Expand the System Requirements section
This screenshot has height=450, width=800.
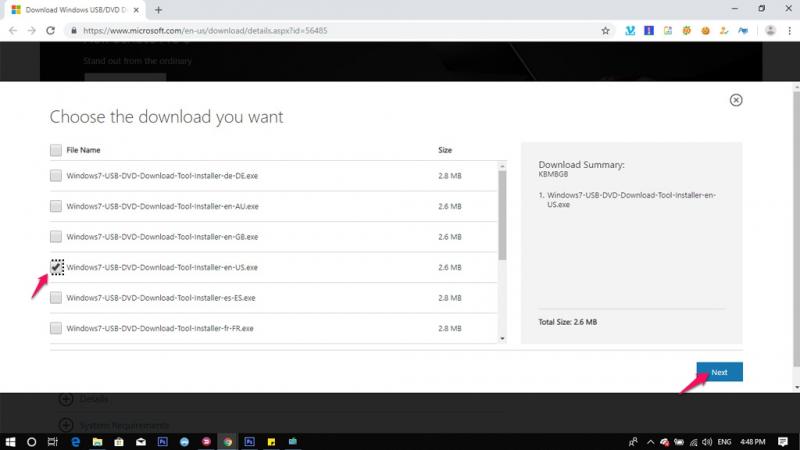(x=66, y=425)
